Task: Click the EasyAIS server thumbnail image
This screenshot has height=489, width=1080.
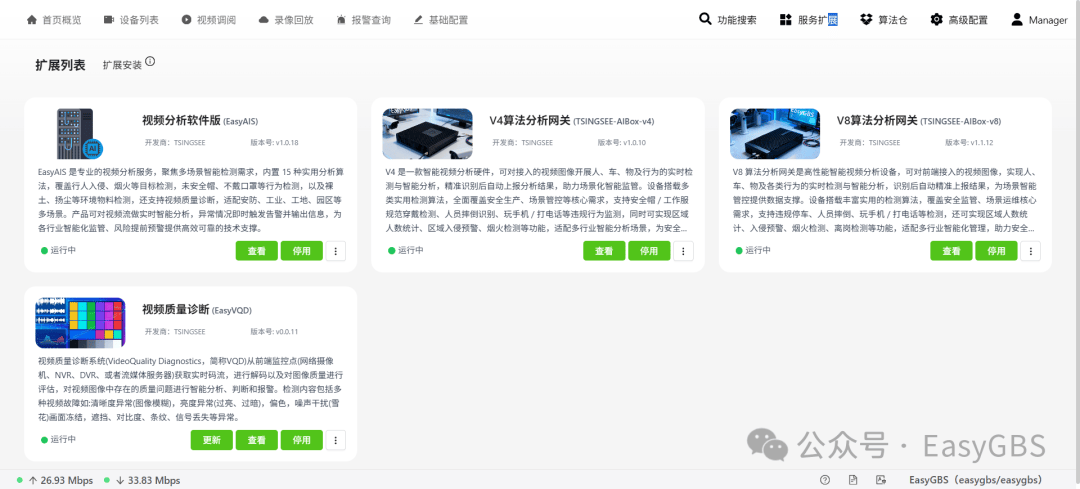Action: [x=80, y=134]
